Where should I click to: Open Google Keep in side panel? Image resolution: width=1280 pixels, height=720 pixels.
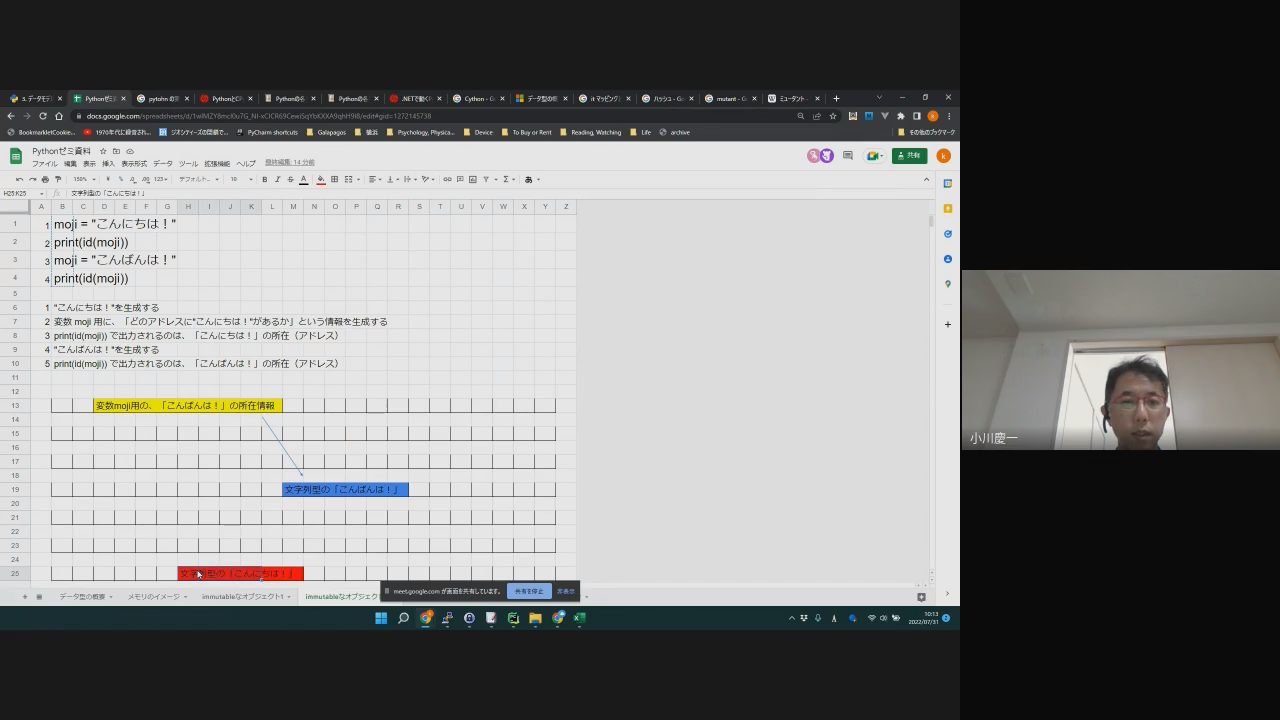948,209
